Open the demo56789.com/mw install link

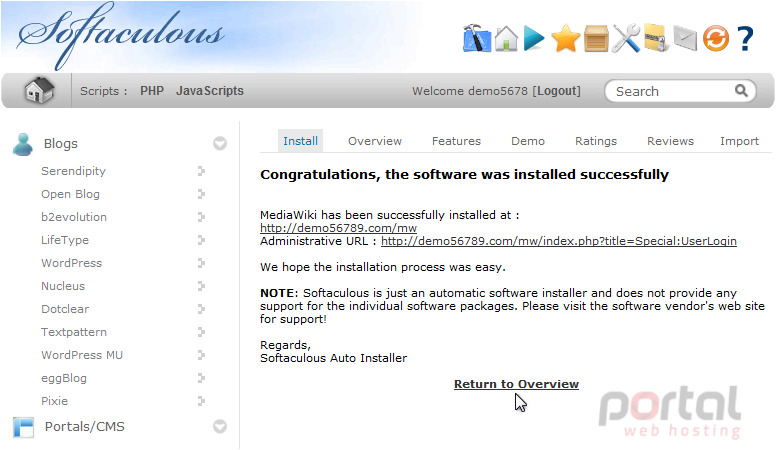(x=339, y=228)
